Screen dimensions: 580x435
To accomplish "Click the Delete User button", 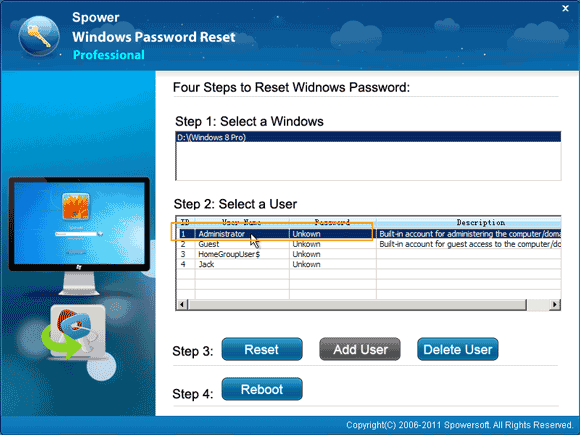I will pos(458,349).
